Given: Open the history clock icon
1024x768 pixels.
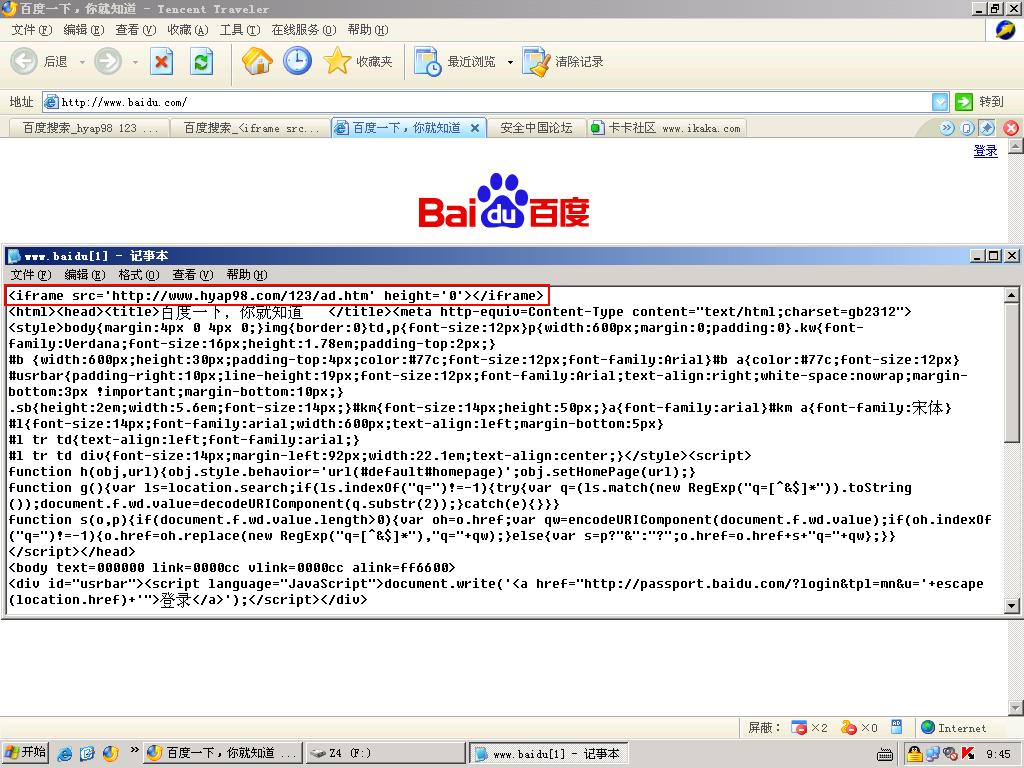Looking at the screenshot, I should 297,61.
